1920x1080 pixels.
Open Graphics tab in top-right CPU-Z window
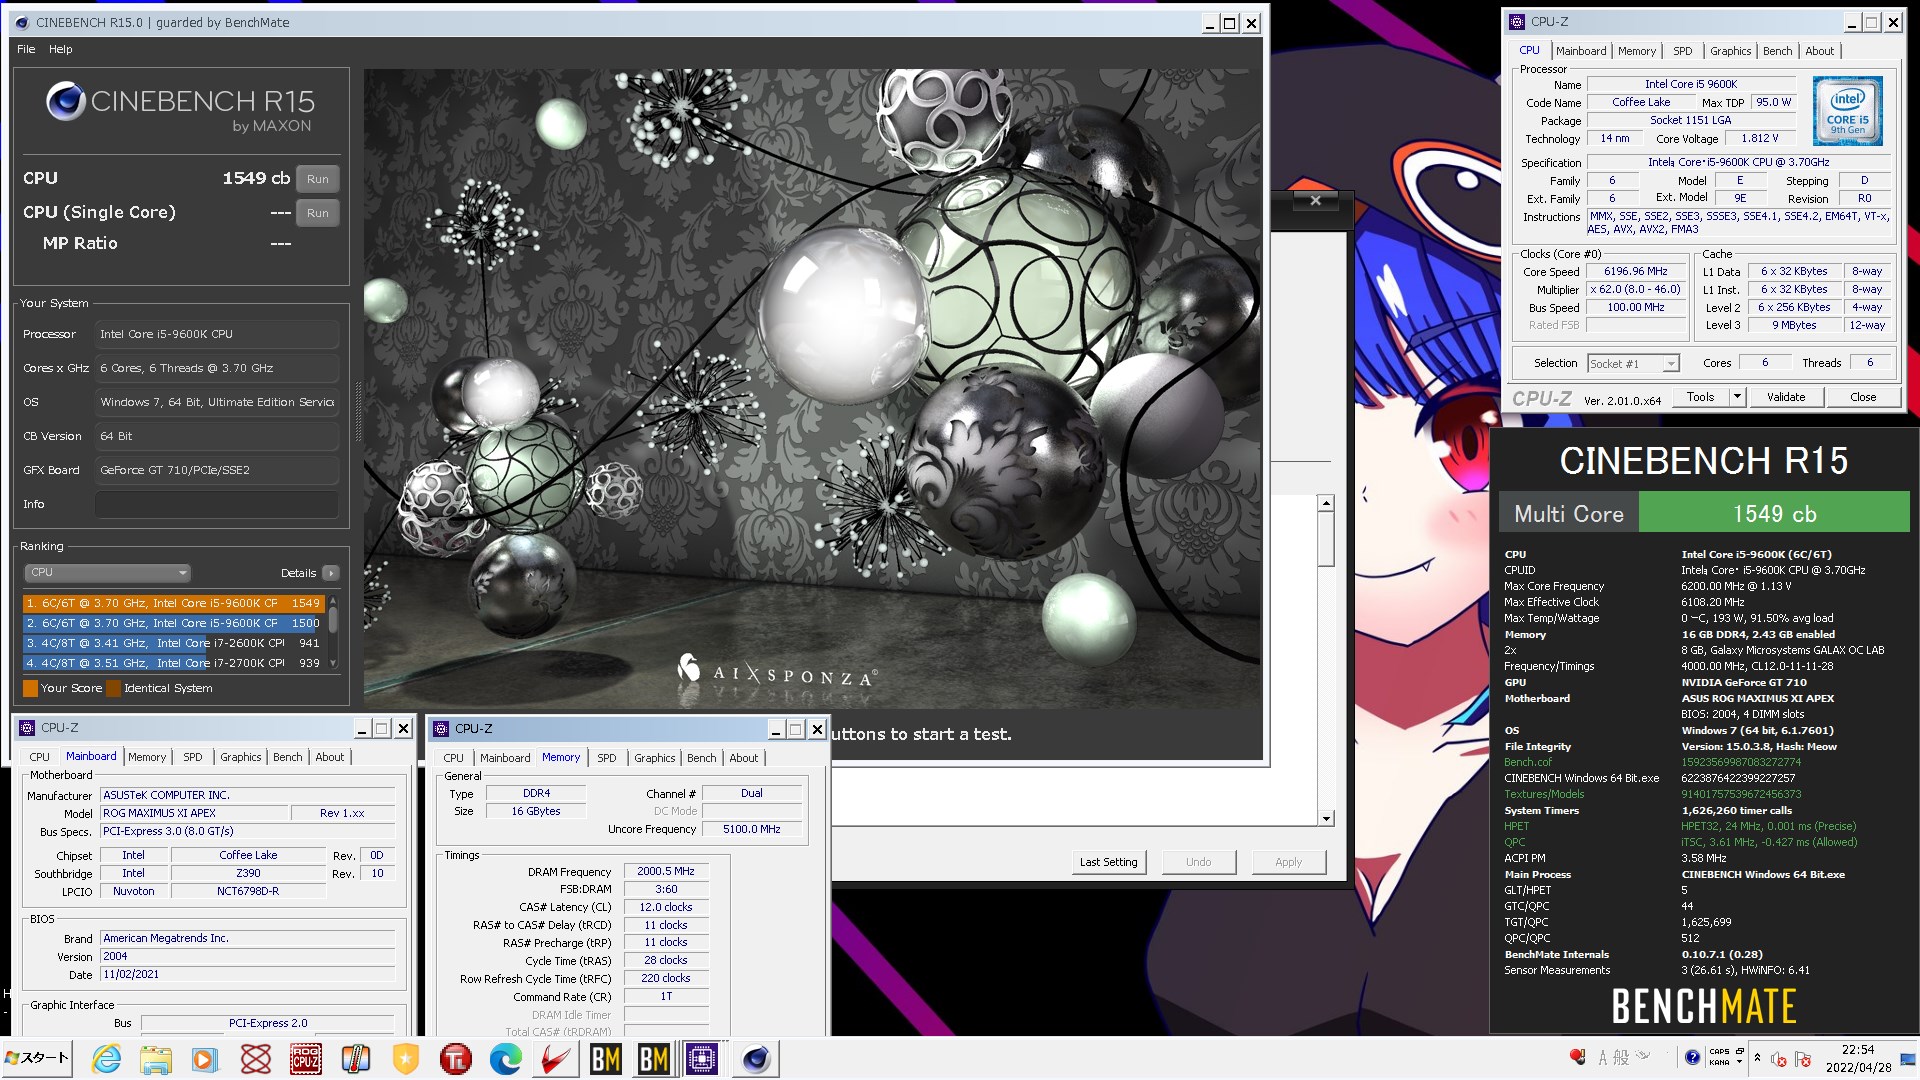[1730, 51]
